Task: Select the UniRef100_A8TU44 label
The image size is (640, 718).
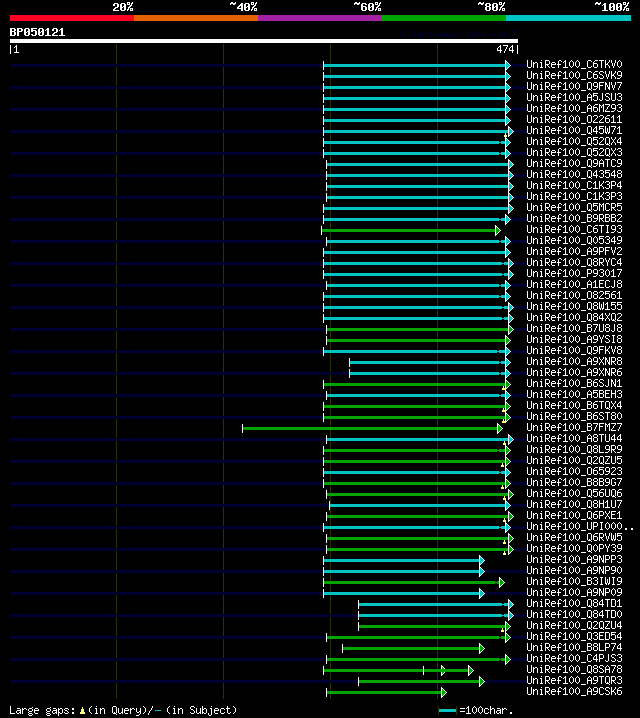Action: [x=574, y=438]
